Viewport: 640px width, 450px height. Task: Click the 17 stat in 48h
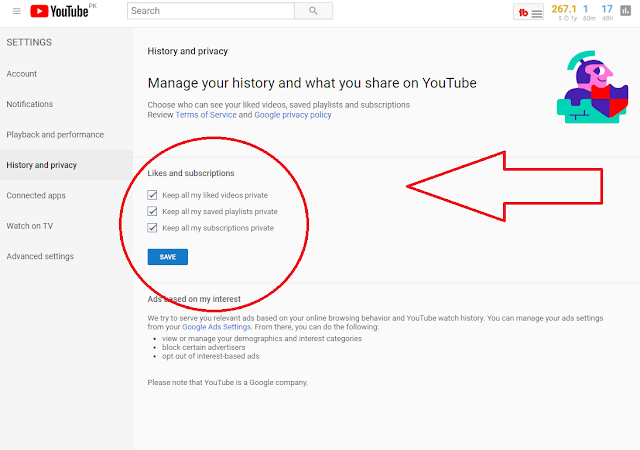tap(607, 9)
